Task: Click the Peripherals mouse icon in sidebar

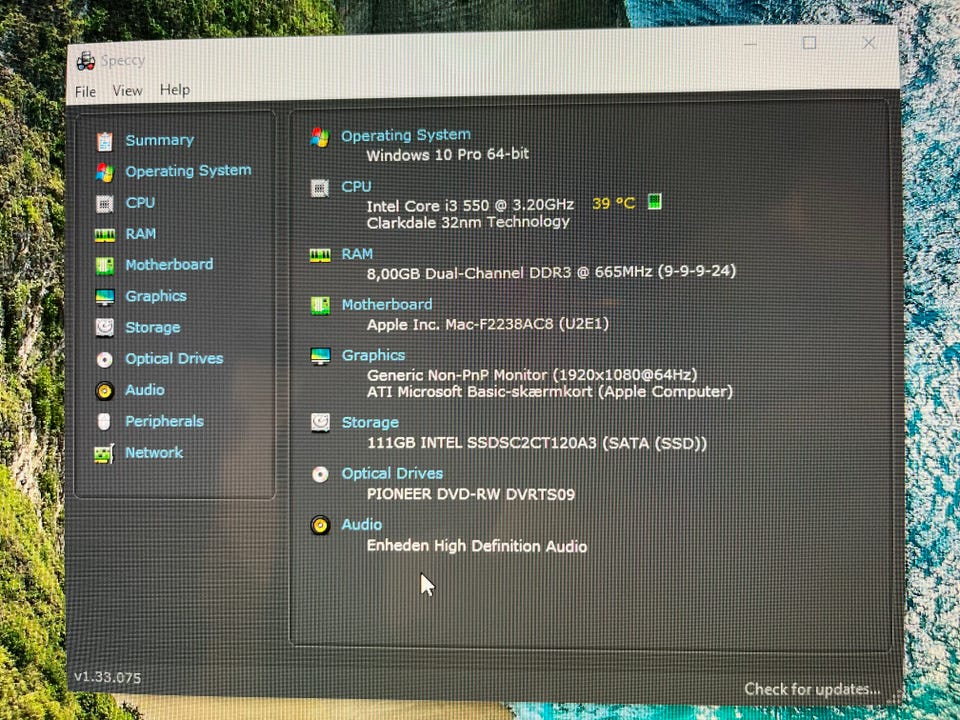Action: pos(104,422)
